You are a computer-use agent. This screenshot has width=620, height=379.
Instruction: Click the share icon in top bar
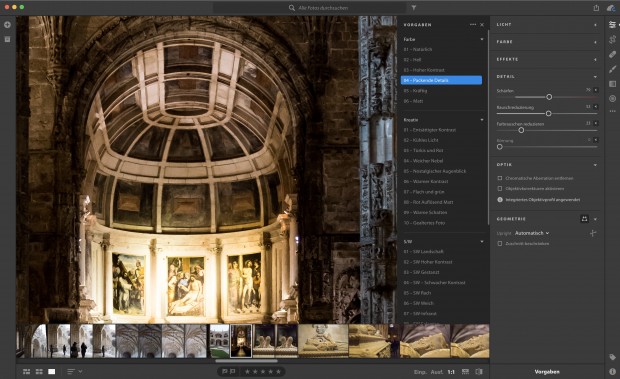tap(596, 8)
